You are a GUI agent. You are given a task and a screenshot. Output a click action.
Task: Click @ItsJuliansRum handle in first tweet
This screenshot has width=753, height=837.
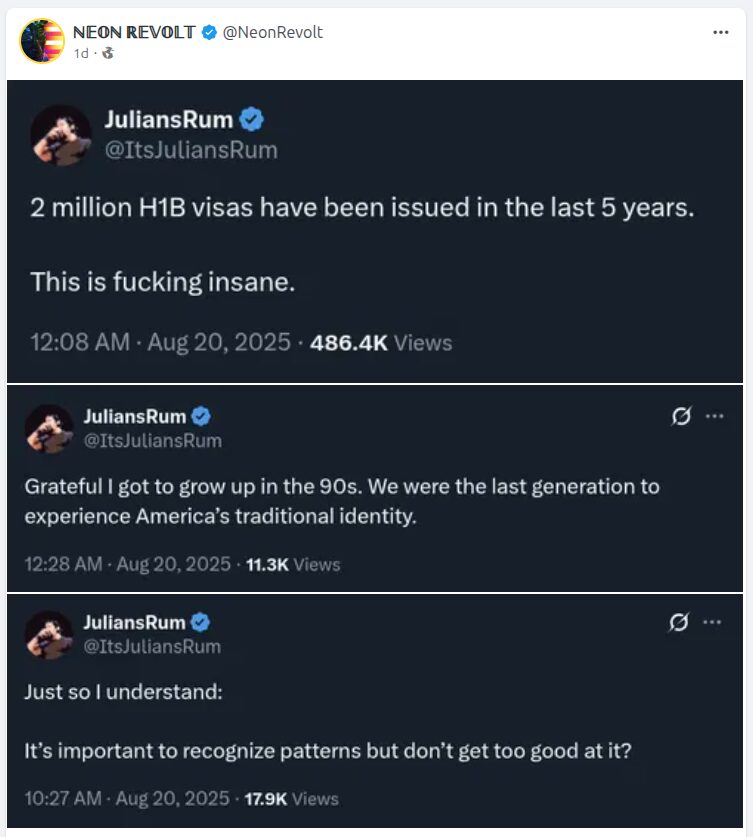(191, 150)
